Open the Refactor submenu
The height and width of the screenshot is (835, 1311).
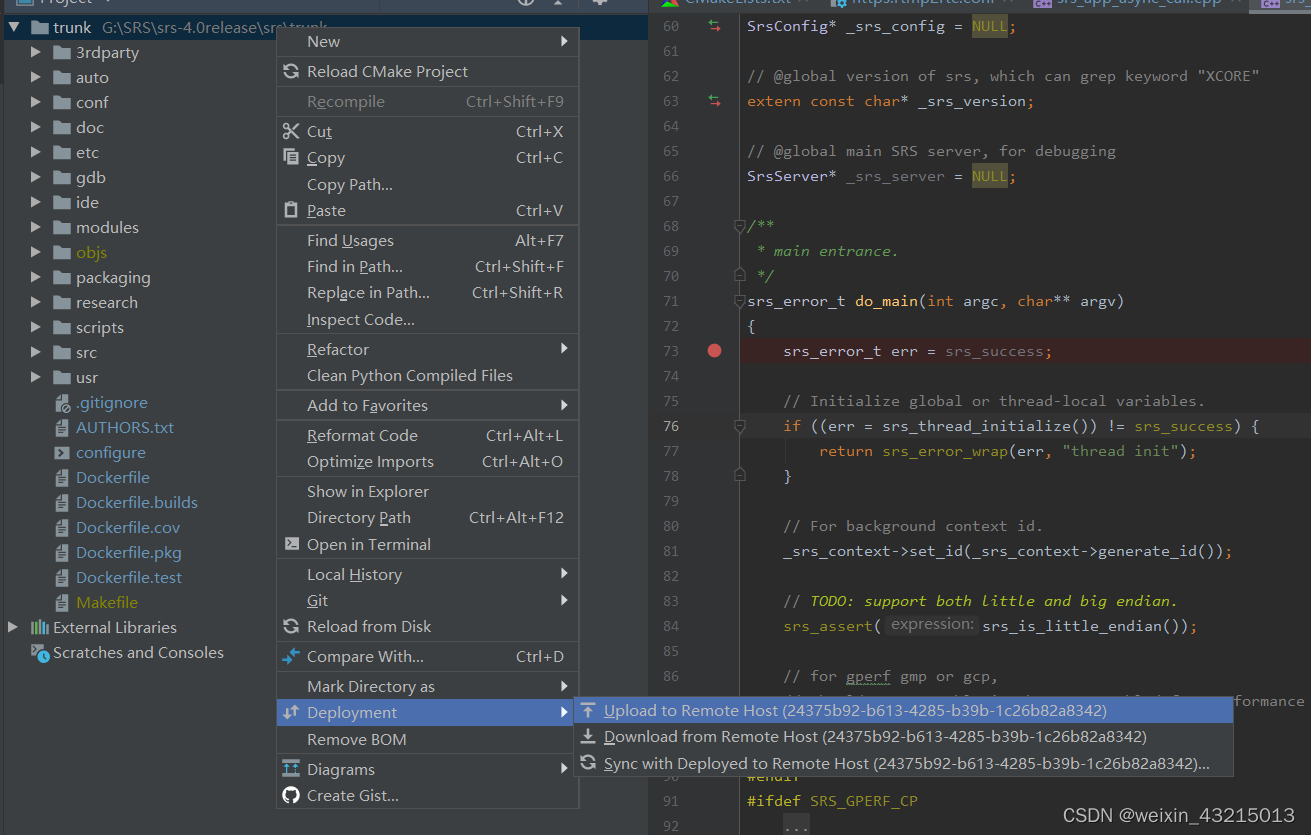click(x=428, y=349)
